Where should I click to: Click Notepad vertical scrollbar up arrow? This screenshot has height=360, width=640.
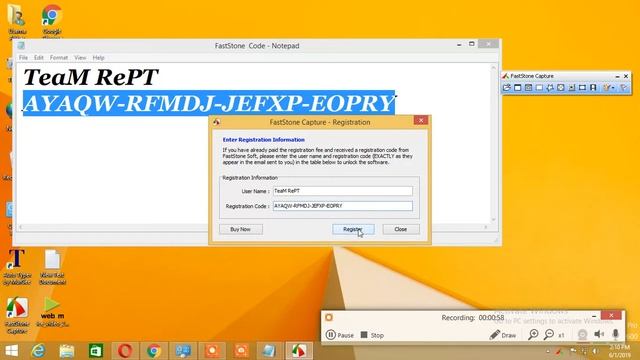click(x=493, y=67)
